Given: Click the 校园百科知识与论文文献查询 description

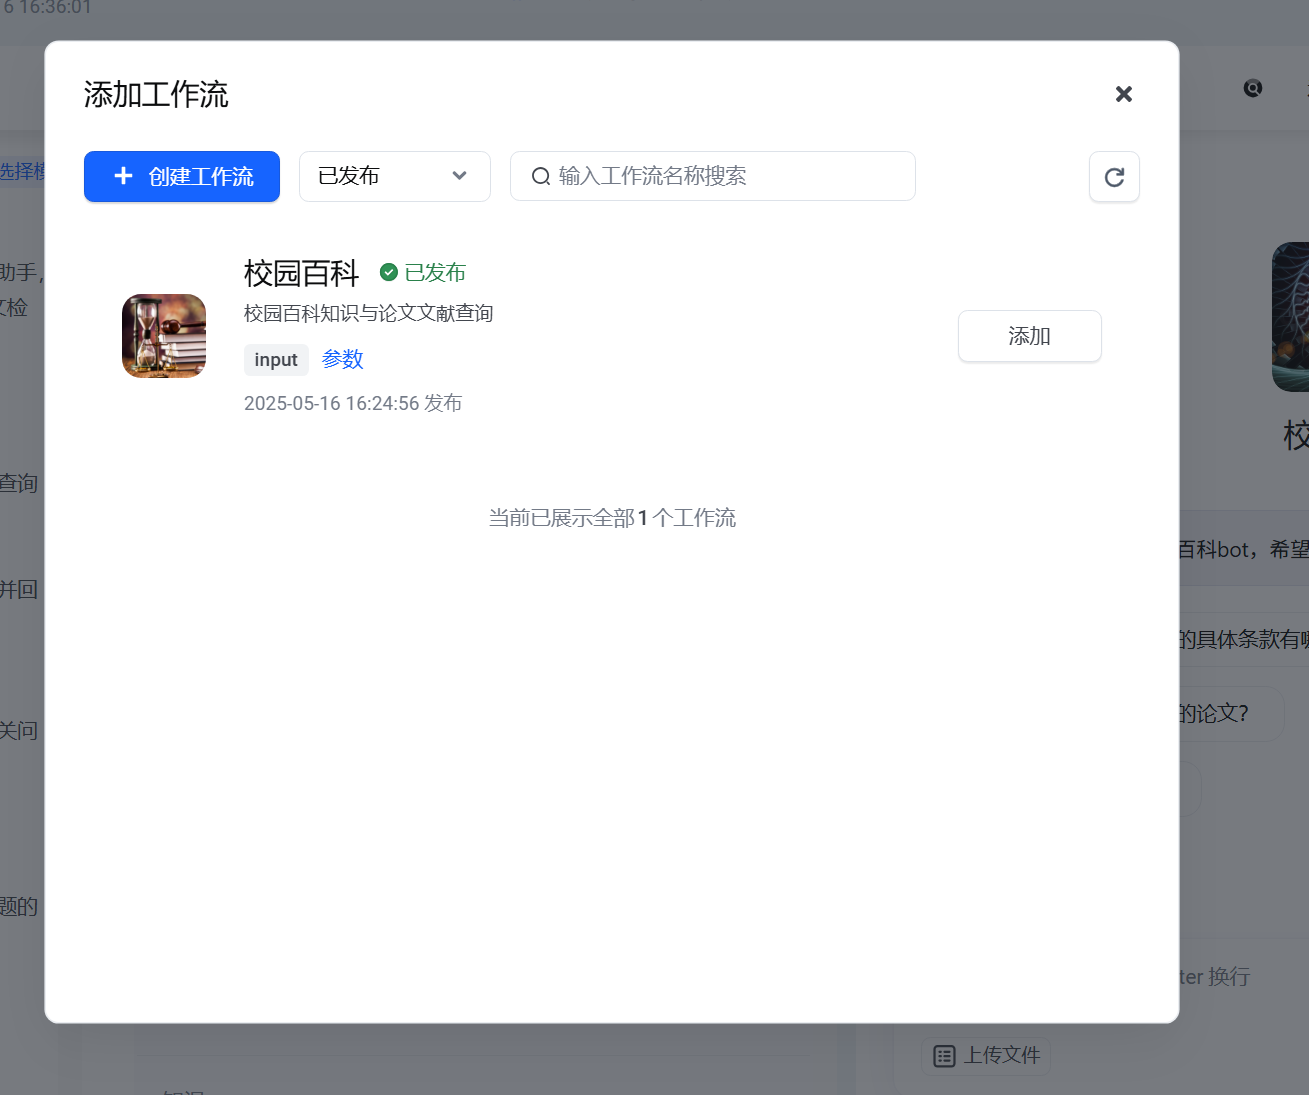Looking at the screenshot, I should click(369, 313).
